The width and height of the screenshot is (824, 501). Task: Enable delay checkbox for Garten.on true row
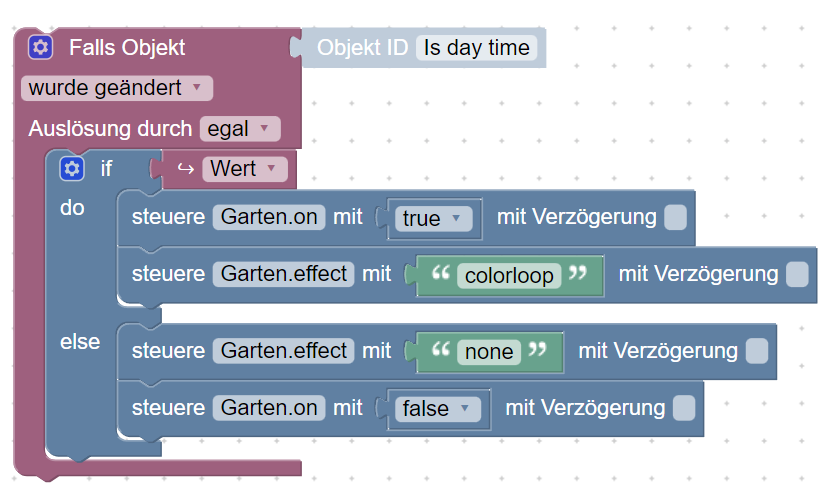click(675, 217)
